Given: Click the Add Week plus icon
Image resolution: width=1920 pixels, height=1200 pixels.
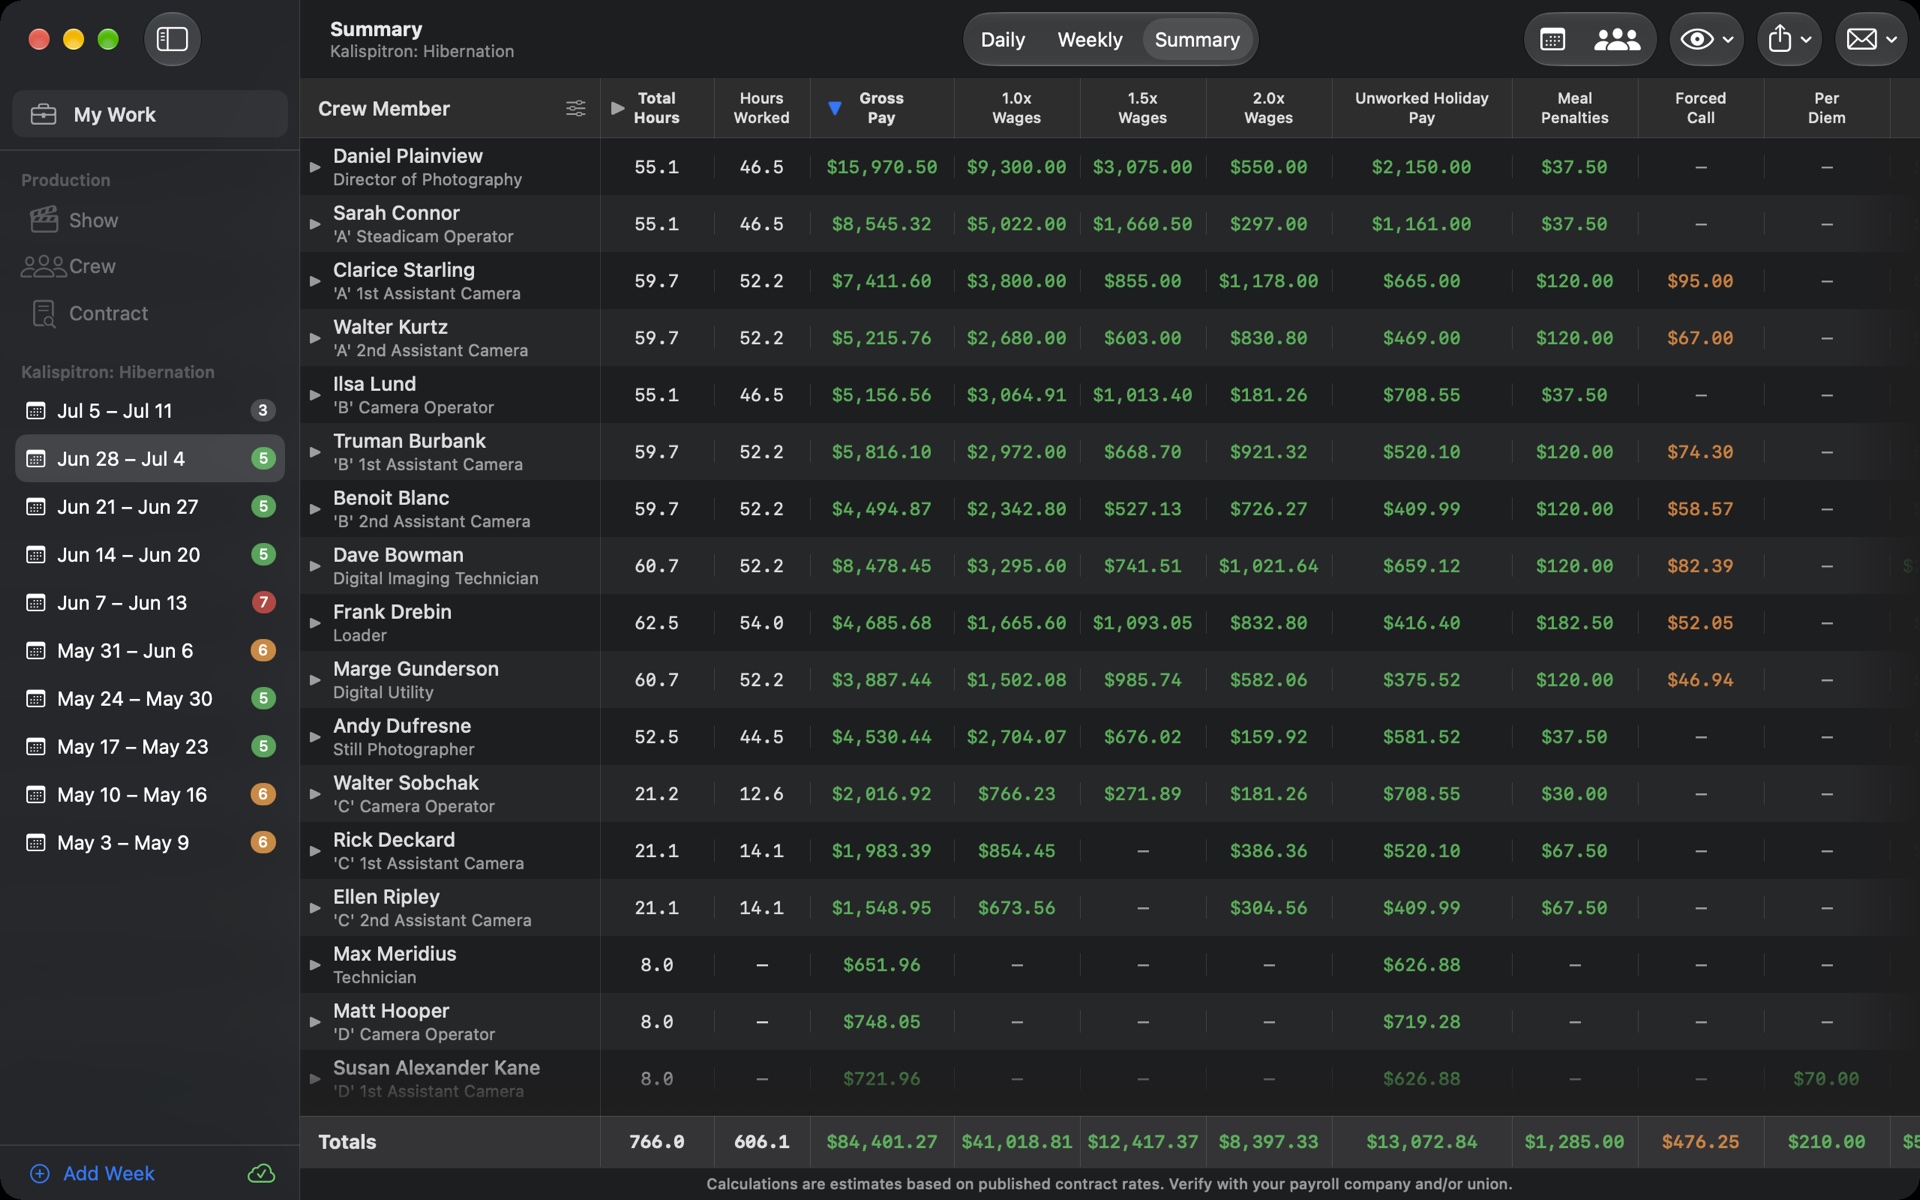Looking at the screenshot, I should point(39,1173).
